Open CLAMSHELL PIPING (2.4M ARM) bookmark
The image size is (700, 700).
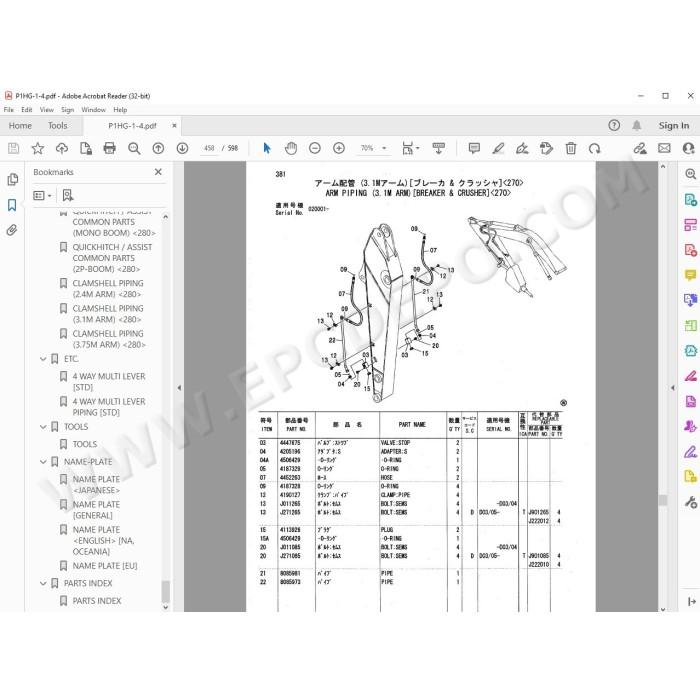point(108,289)
